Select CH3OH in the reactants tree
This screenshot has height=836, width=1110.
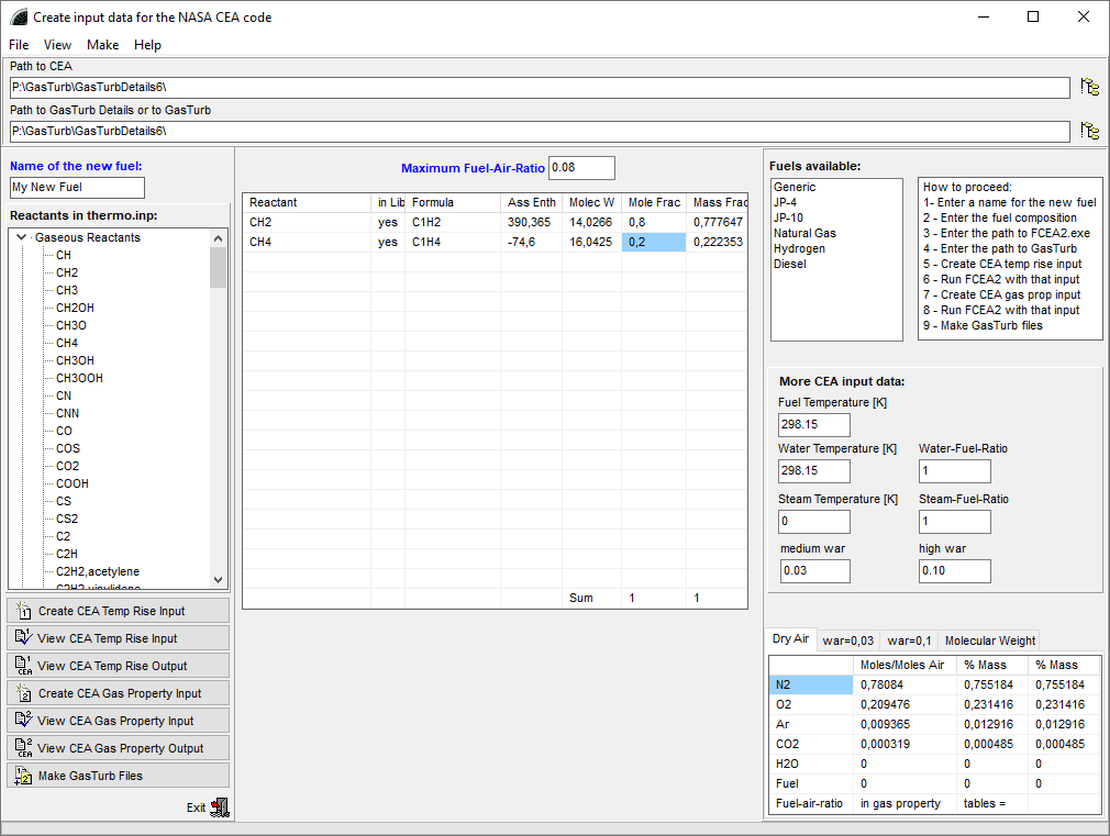75,360
